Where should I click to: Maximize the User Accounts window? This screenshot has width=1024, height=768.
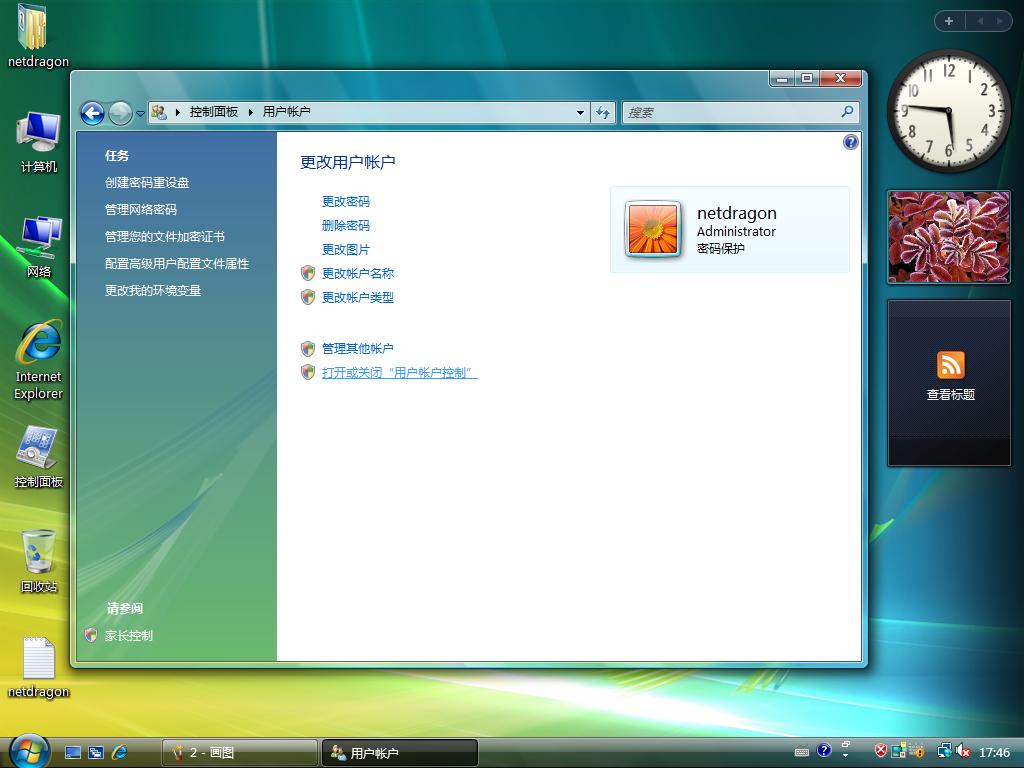click(807, 78)
